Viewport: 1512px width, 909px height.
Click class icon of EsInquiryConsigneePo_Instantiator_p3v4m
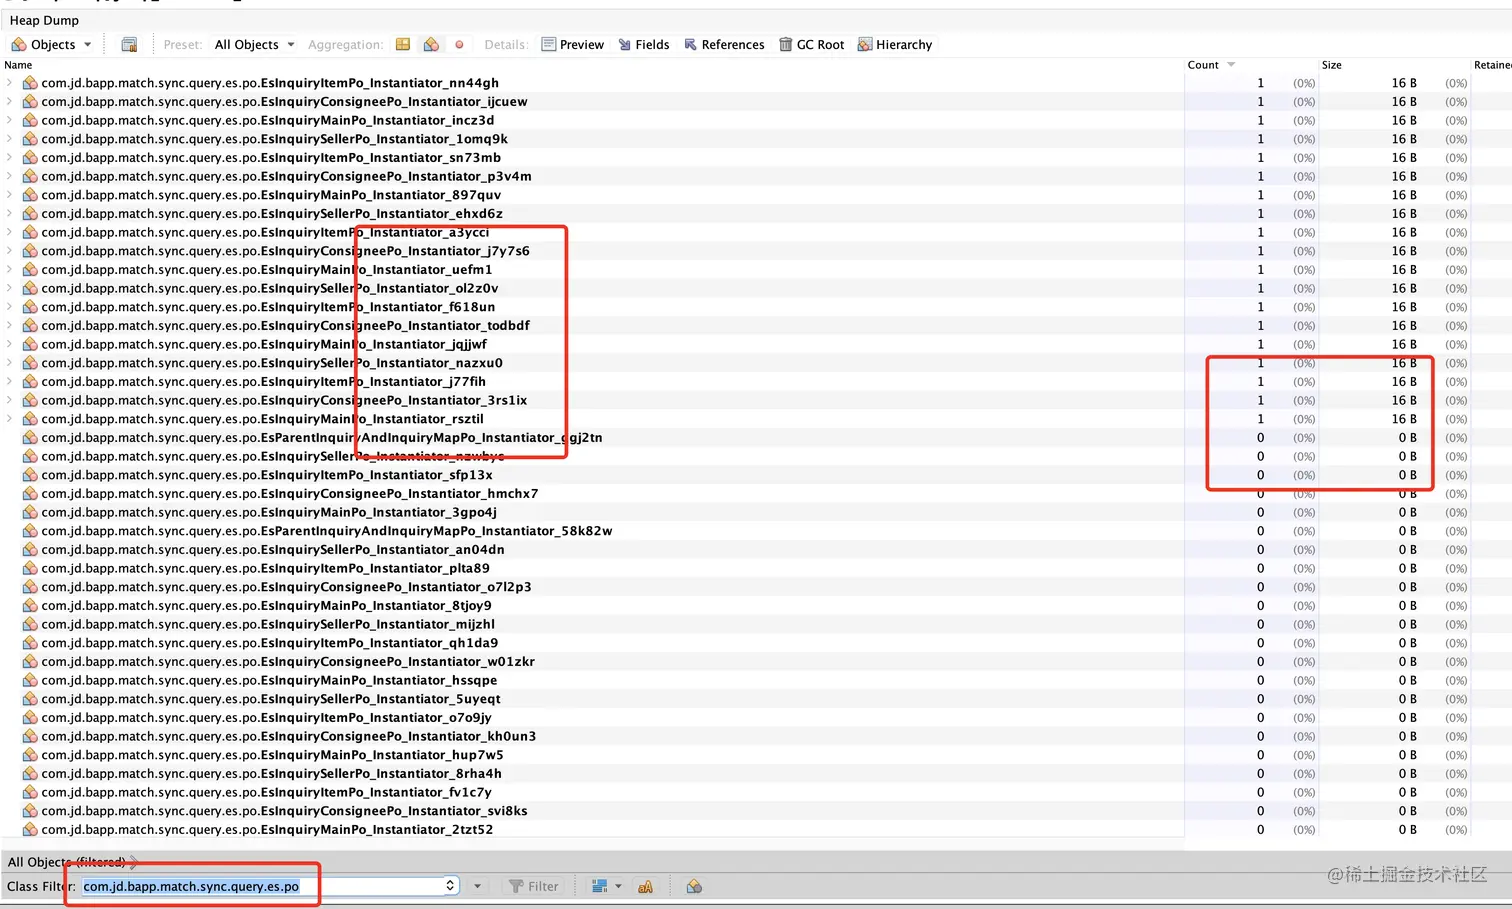coord(30,176)
